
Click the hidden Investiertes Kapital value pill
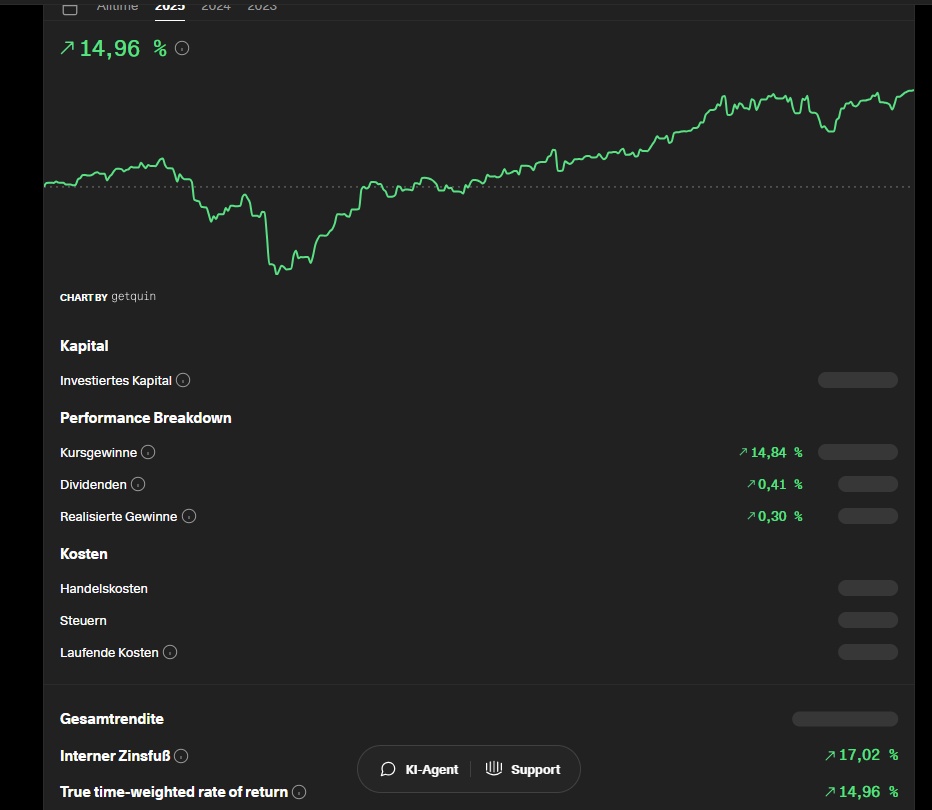click(x=857, y=380)
